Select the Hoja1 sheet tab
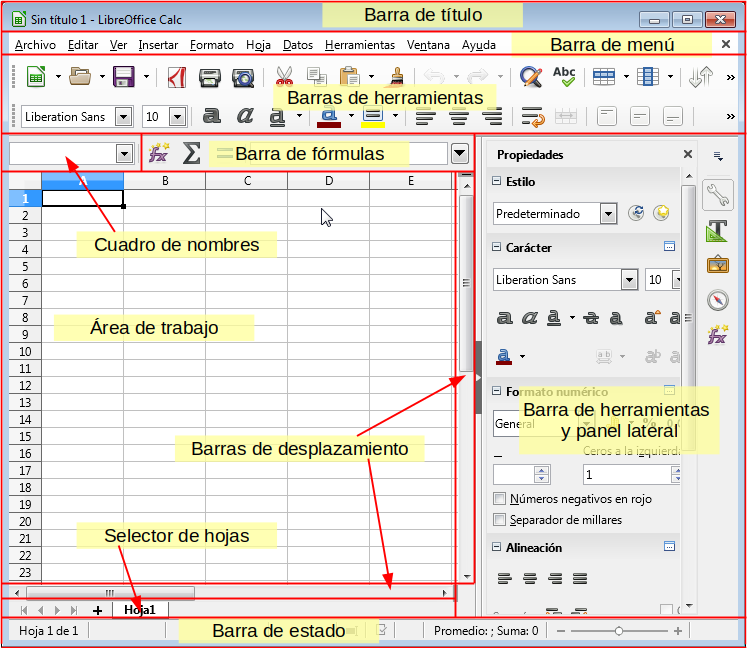The height and width of the screenshot is (648, 747). click(140, 609)
